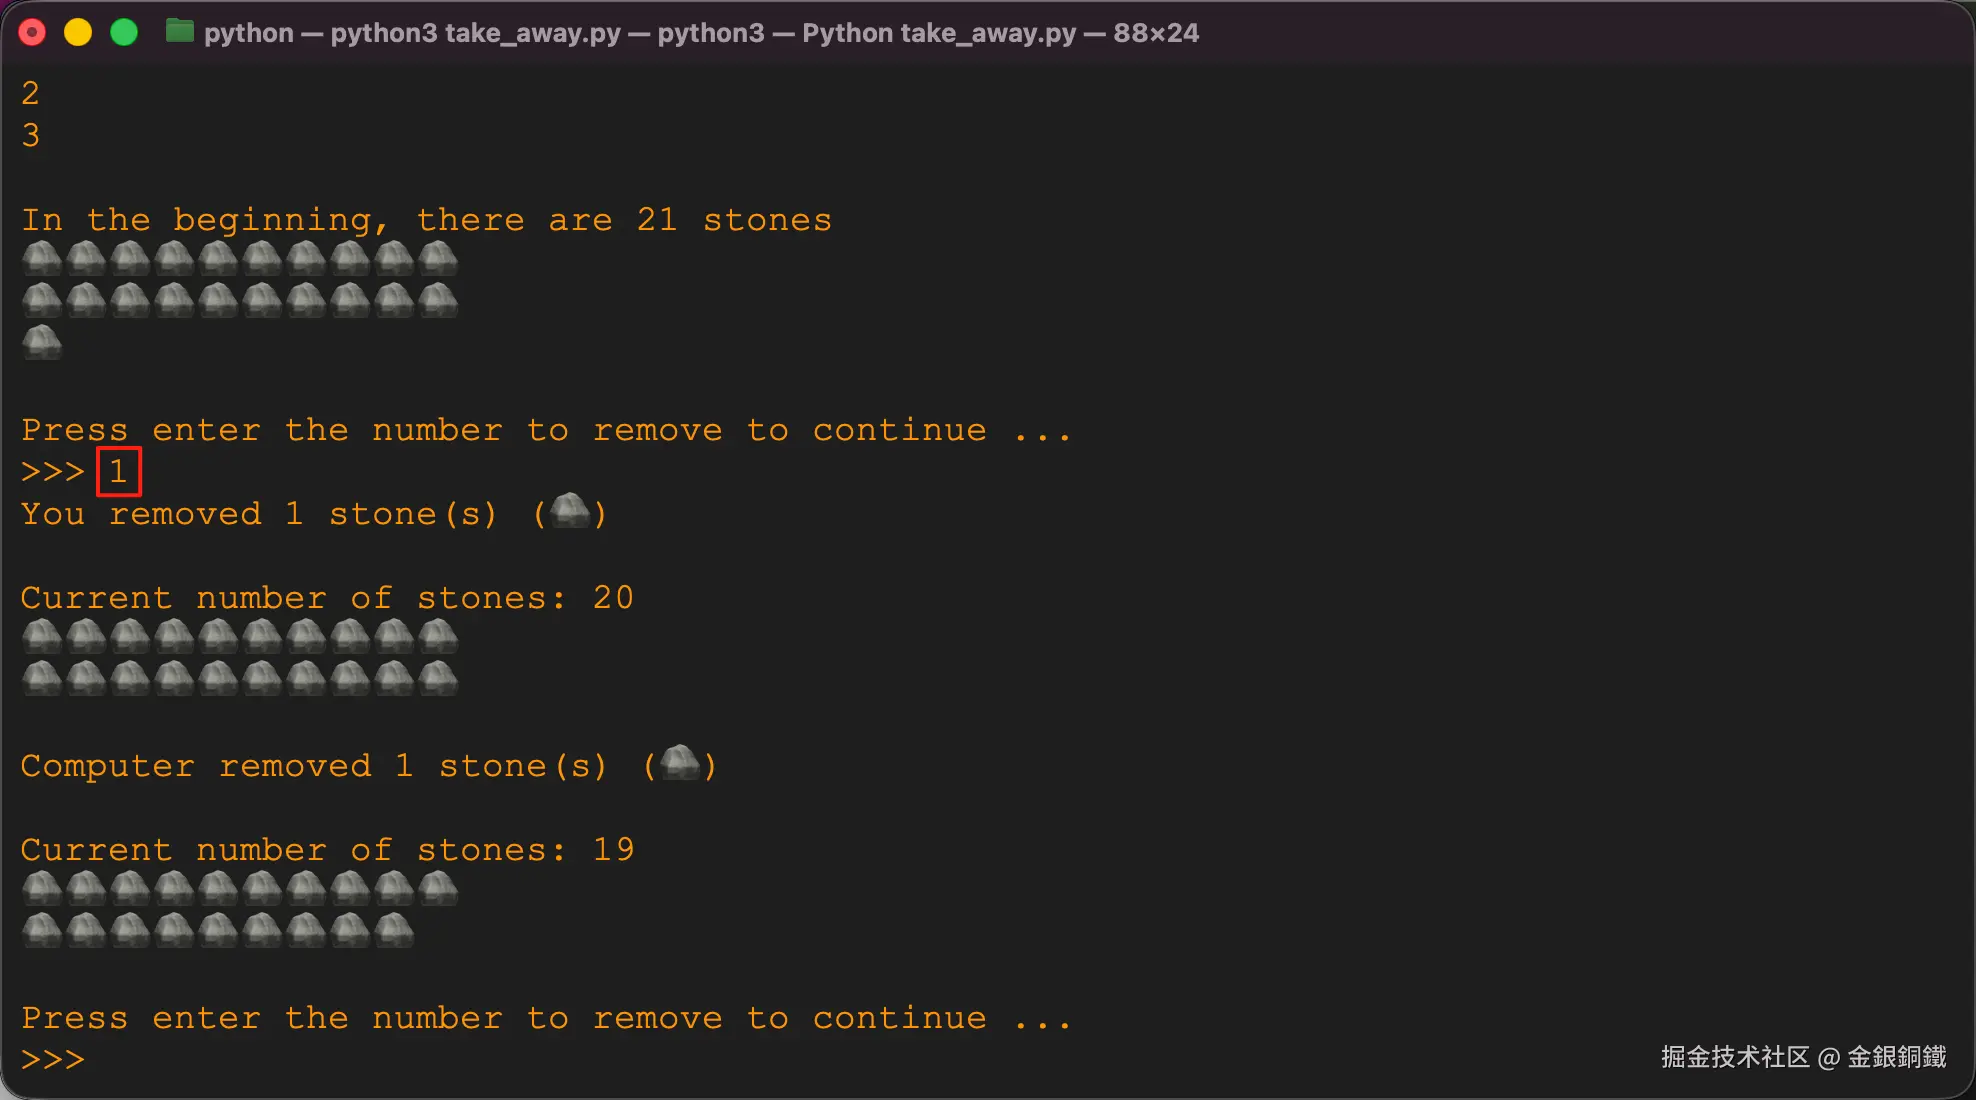Click the red close window button

click(33, 33)
